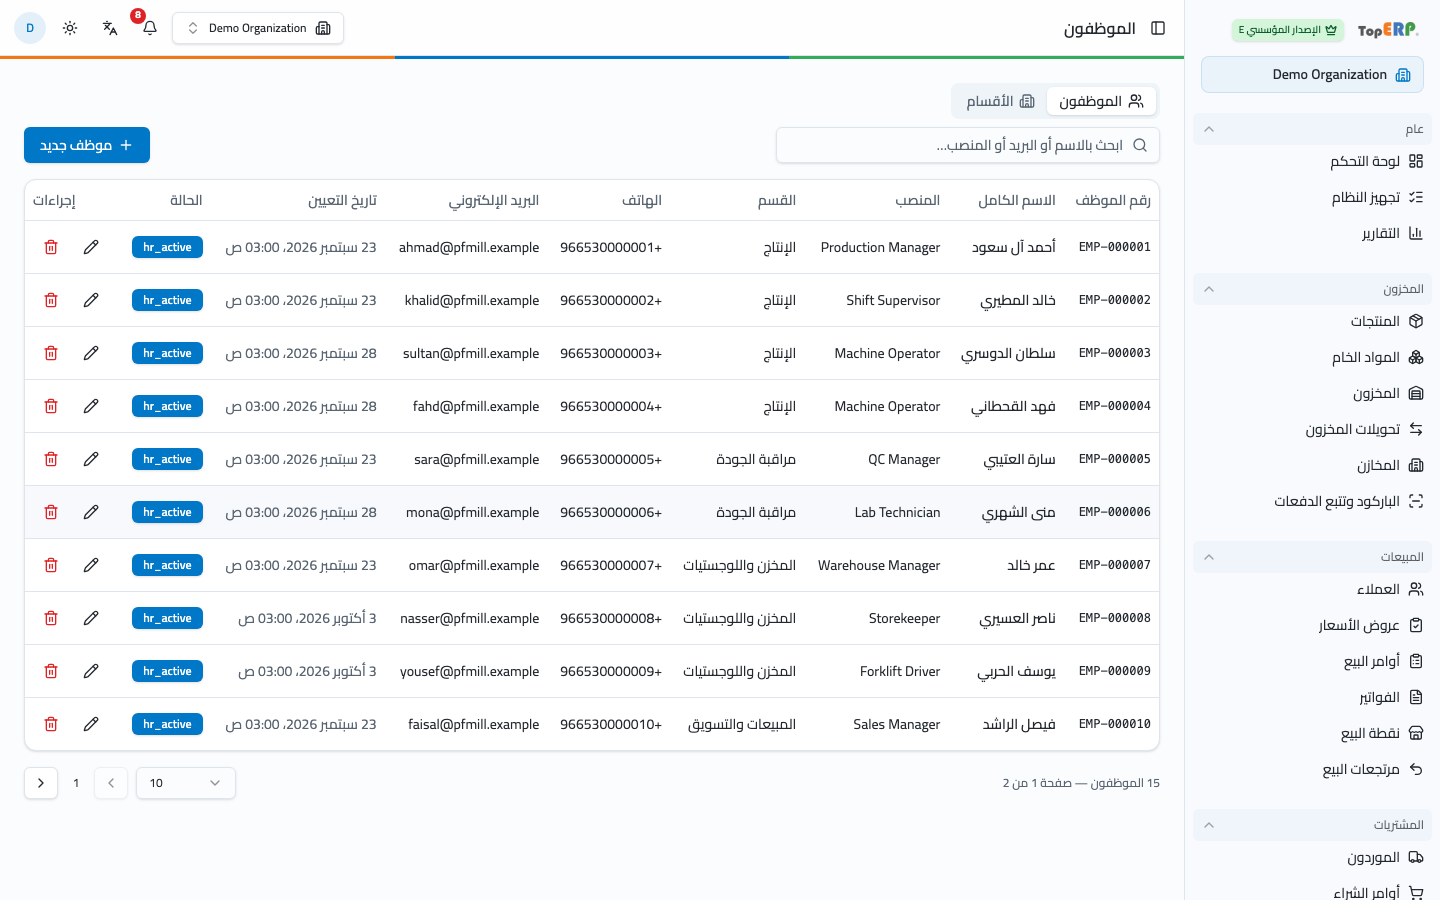Image resolution: width=1440 pixels, height=900 pixels.
Task: Switch language with the translate icon
Action: pyautogui.click(x=110, y=28)
